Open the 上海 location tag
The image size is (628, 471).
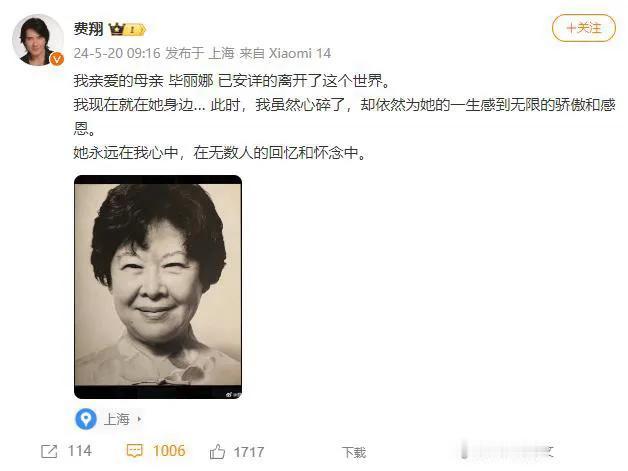click(117, 419)
